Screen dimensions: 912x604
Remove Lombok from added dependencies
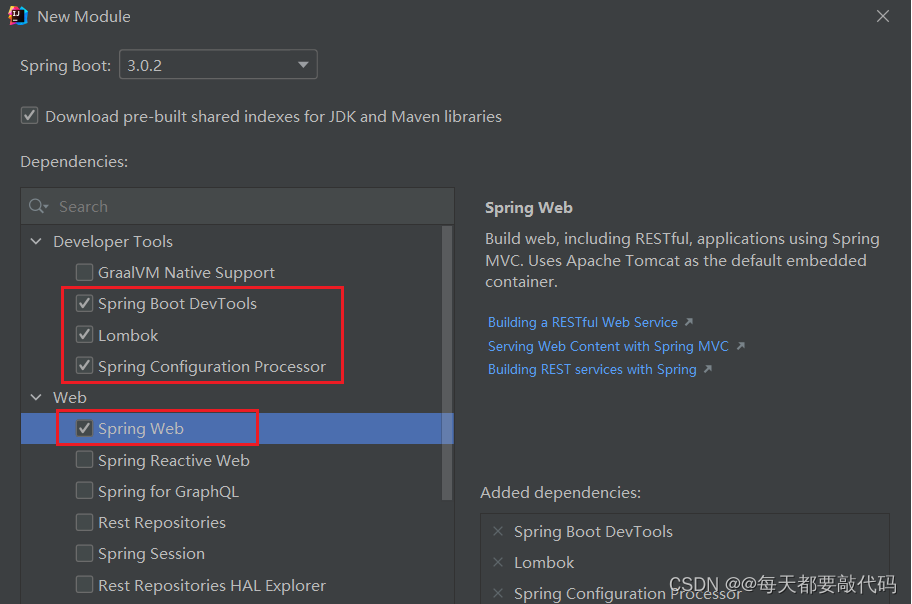(x=498, y=562)
